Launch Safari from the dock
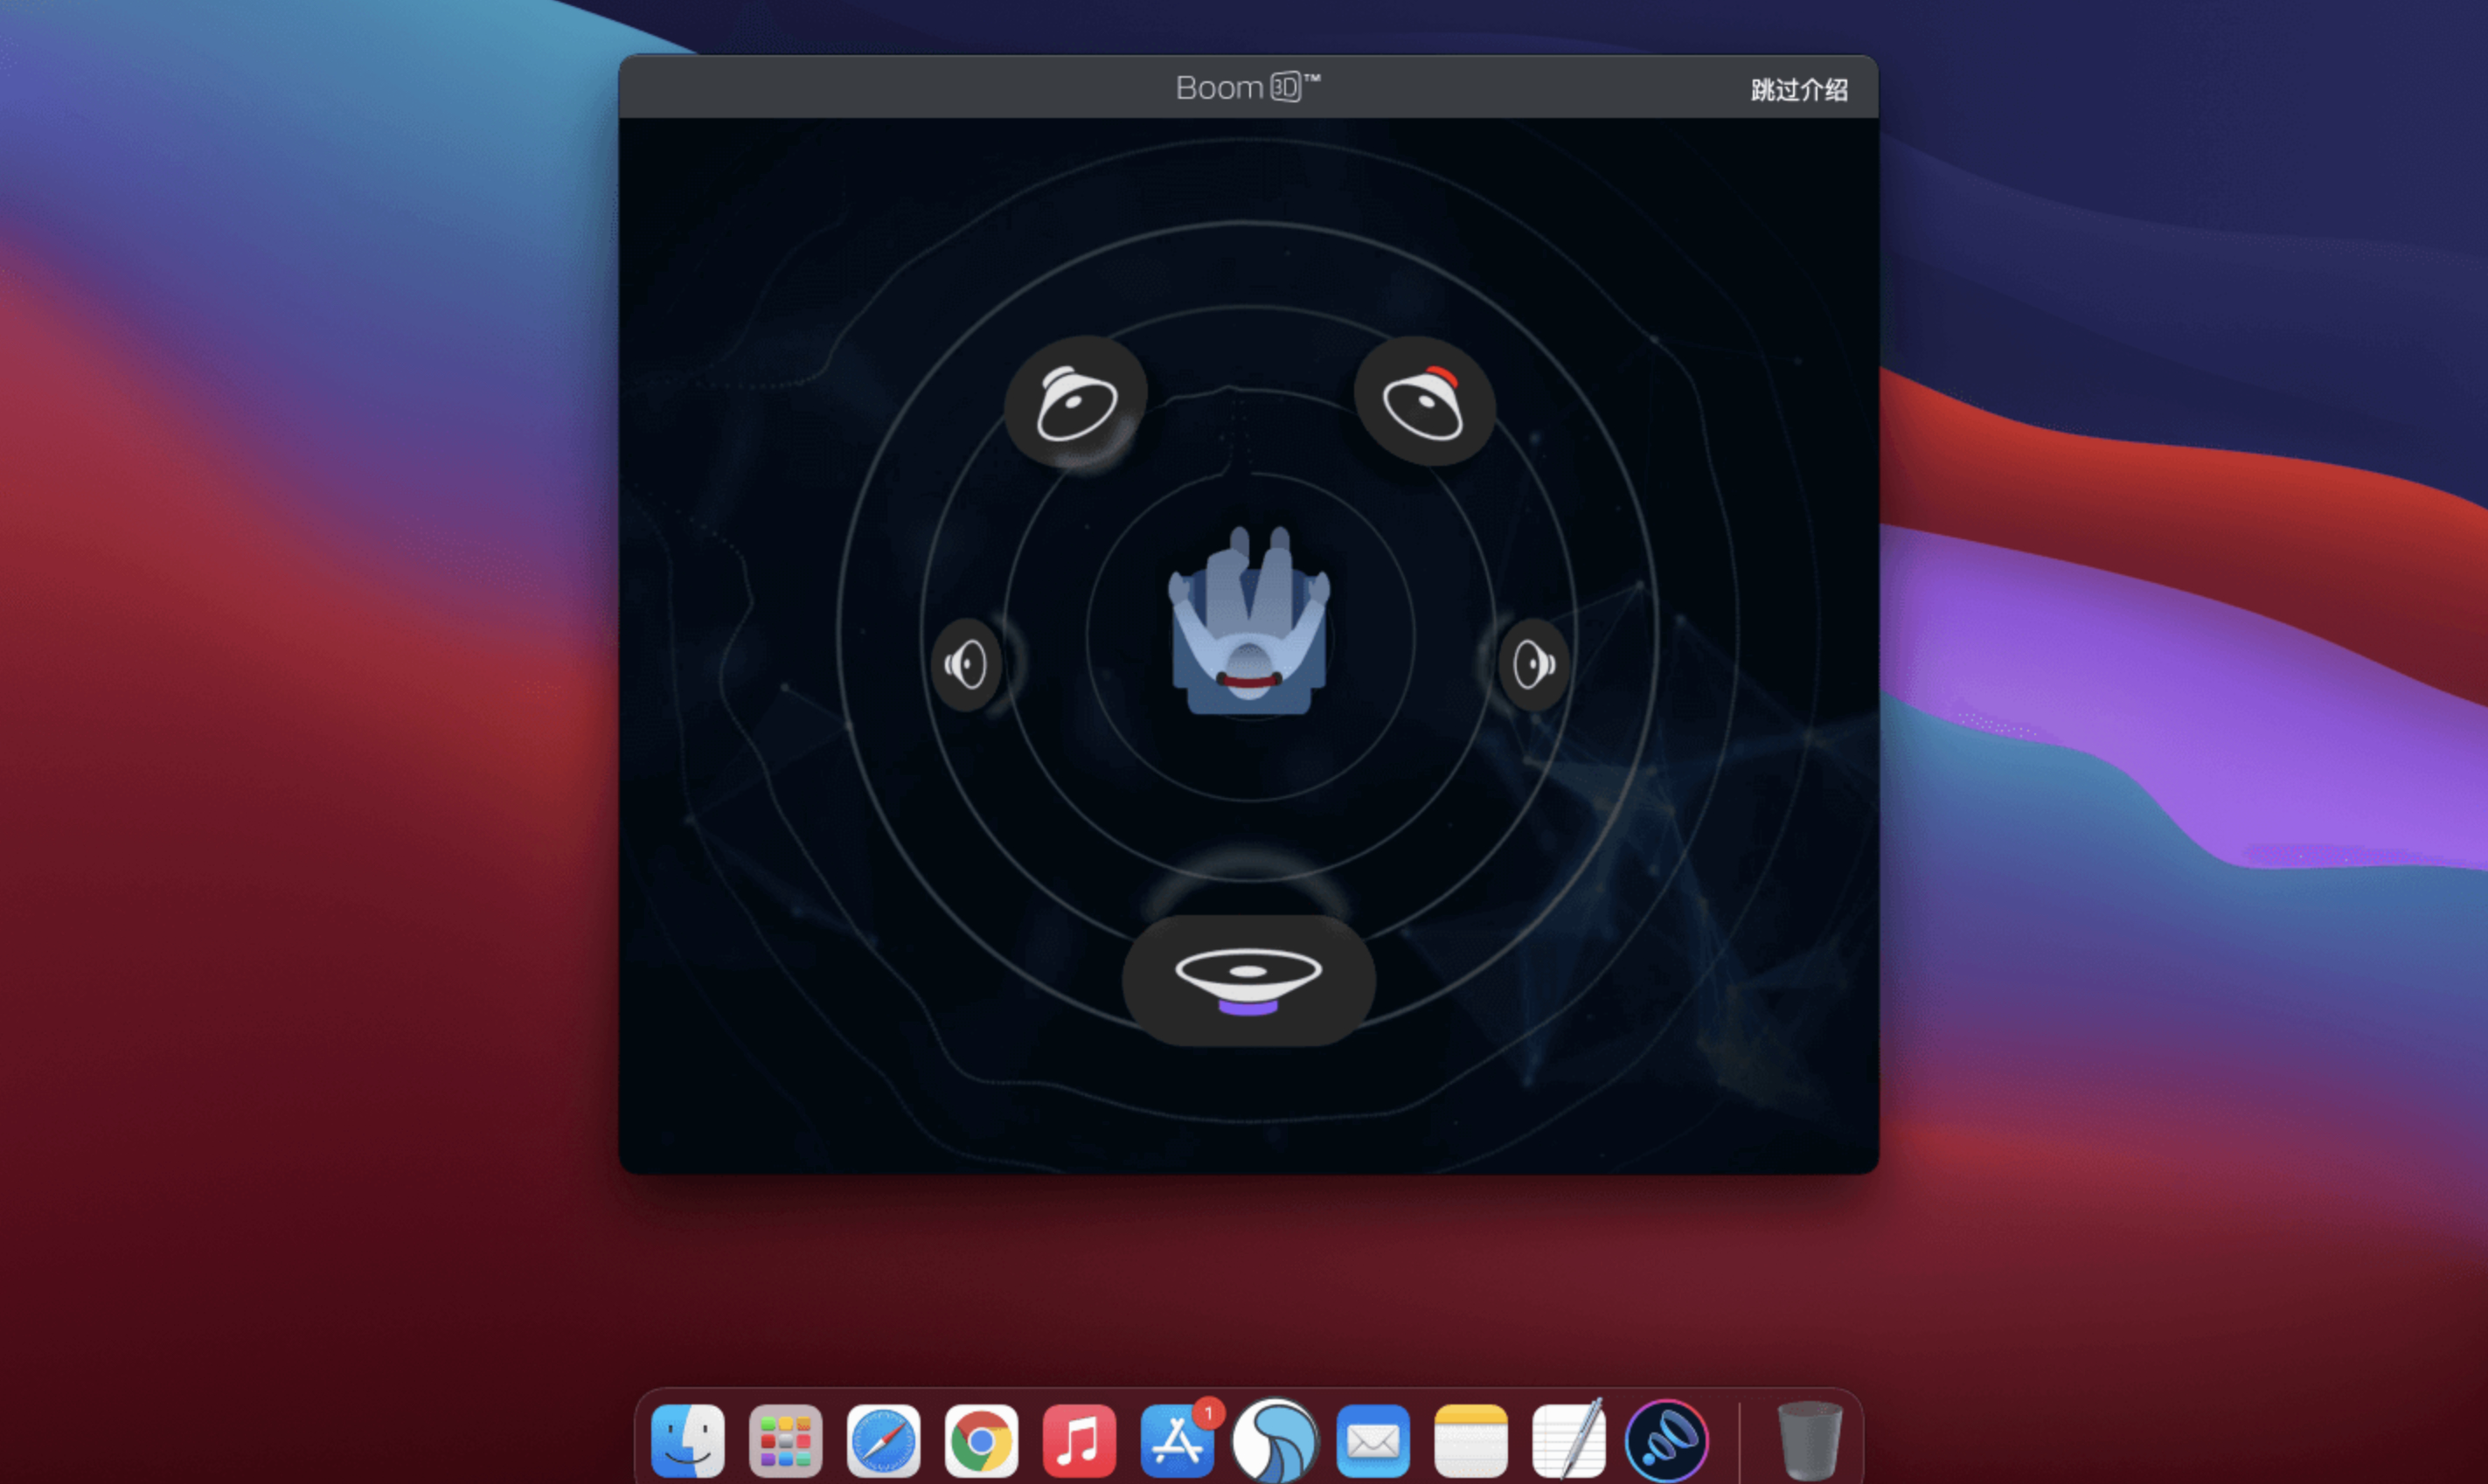The width and height of the screenshot is (2488, 1484). 883,1440
